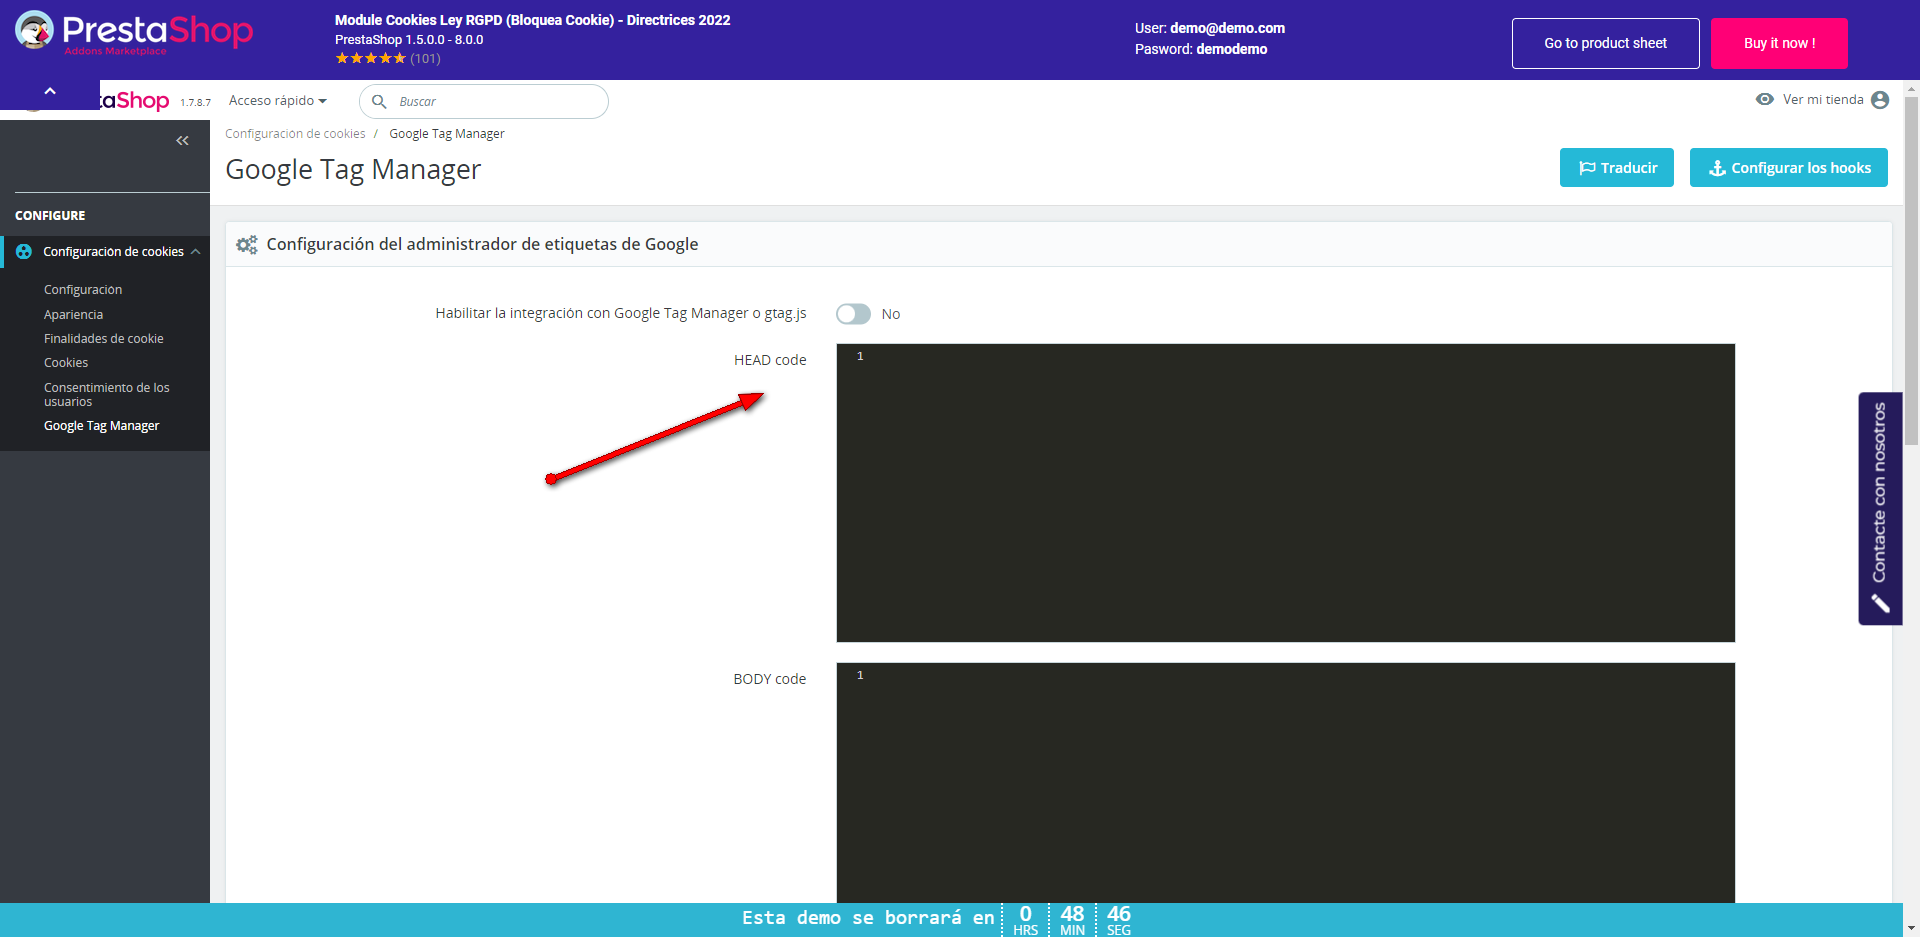The height and width of the screenshot is (937, 1920).
Task: Click the (101) review count
Action: [425, 58]
